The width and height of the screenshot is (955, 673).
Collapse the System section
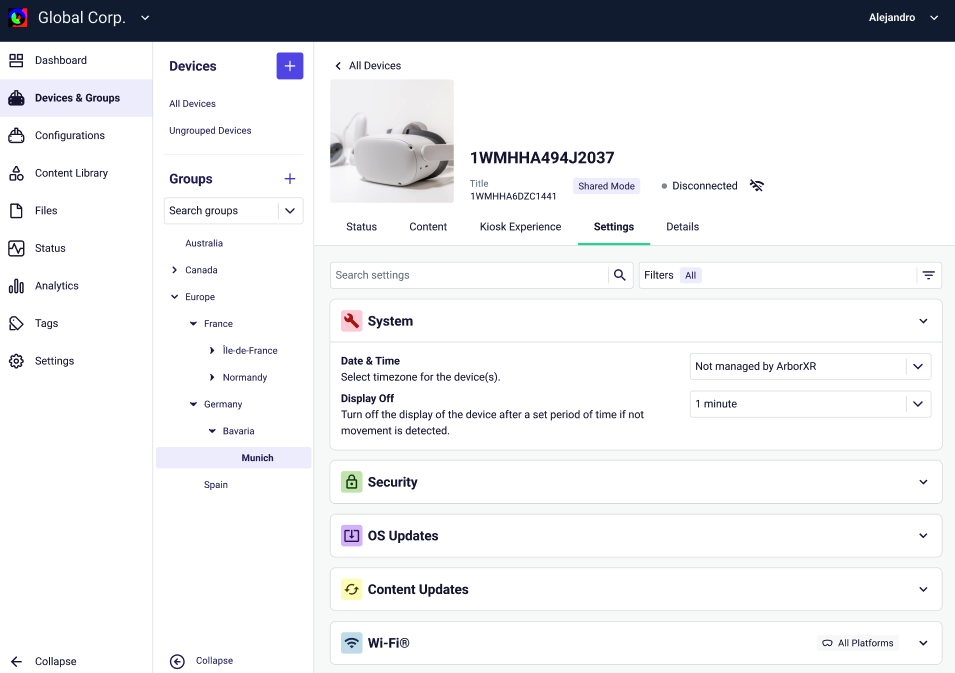coord(923,321)
